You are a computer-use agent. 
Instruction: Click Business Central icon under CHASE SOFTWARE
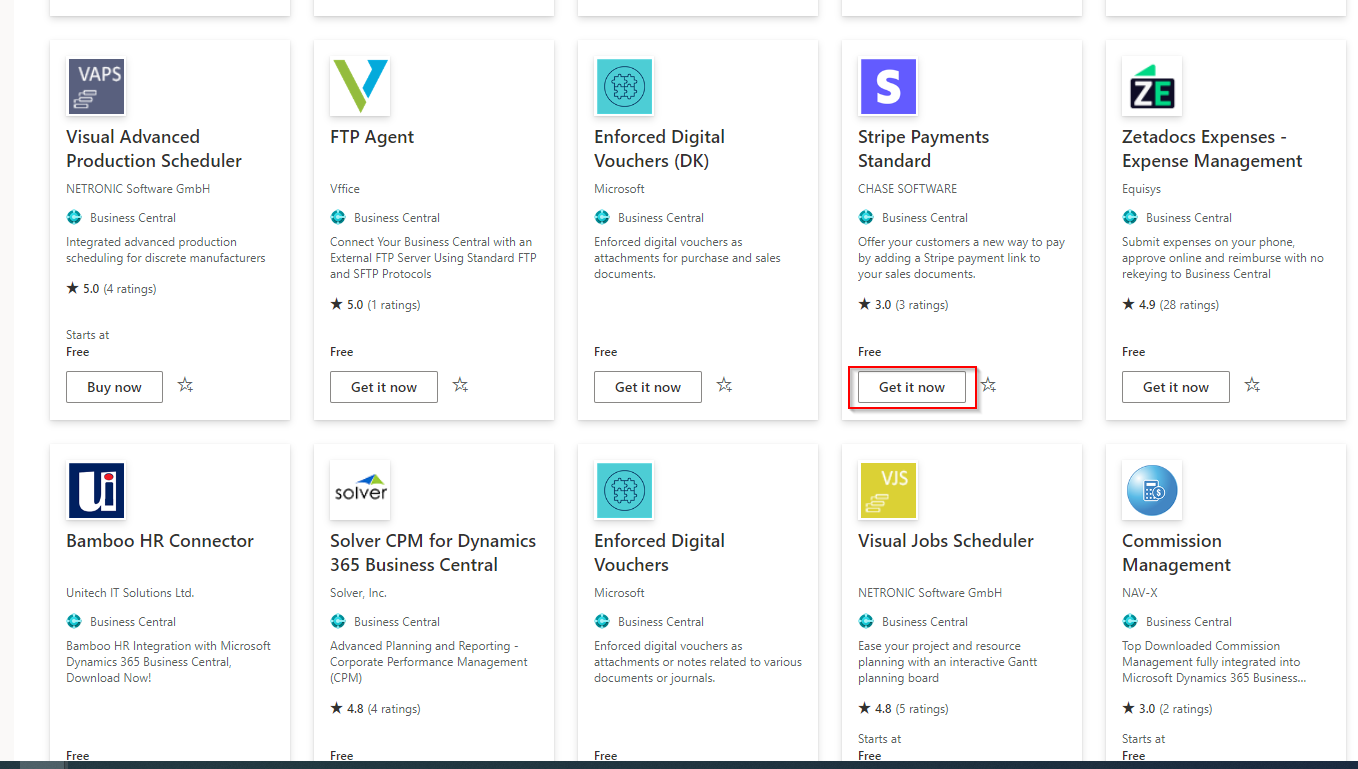(865, 217)
